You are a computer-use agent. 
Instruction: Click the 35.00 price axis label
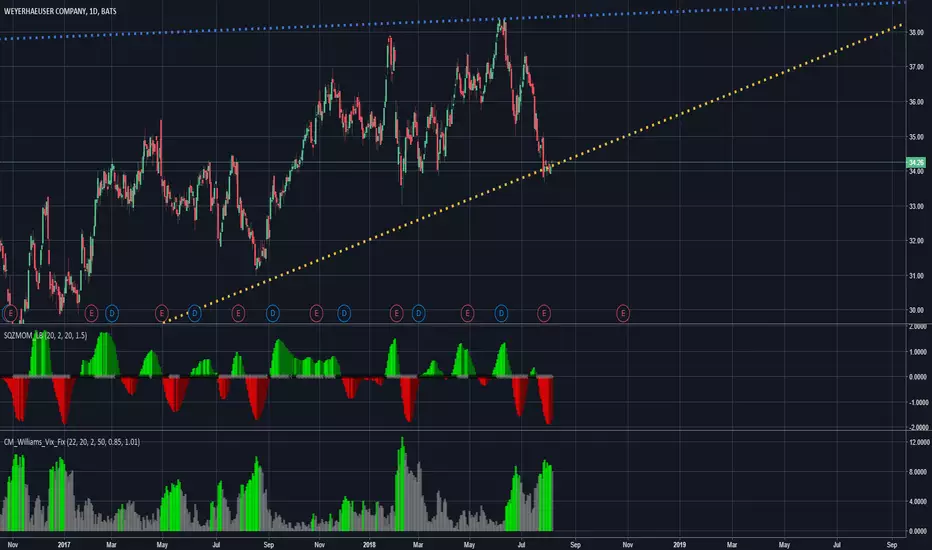click(x=916, y=137)
